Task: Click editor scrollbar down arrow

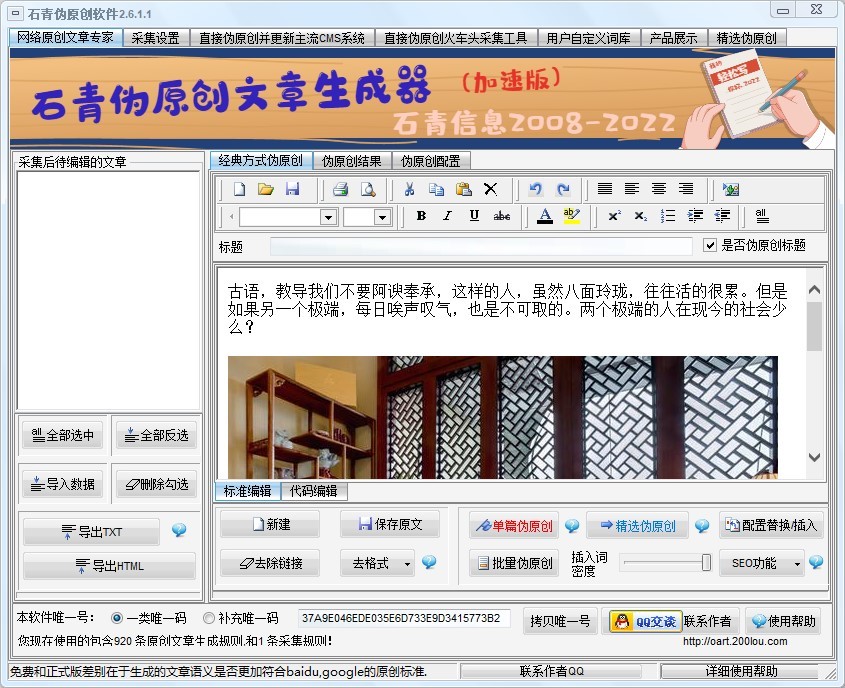Action: [x=814, y=457]
